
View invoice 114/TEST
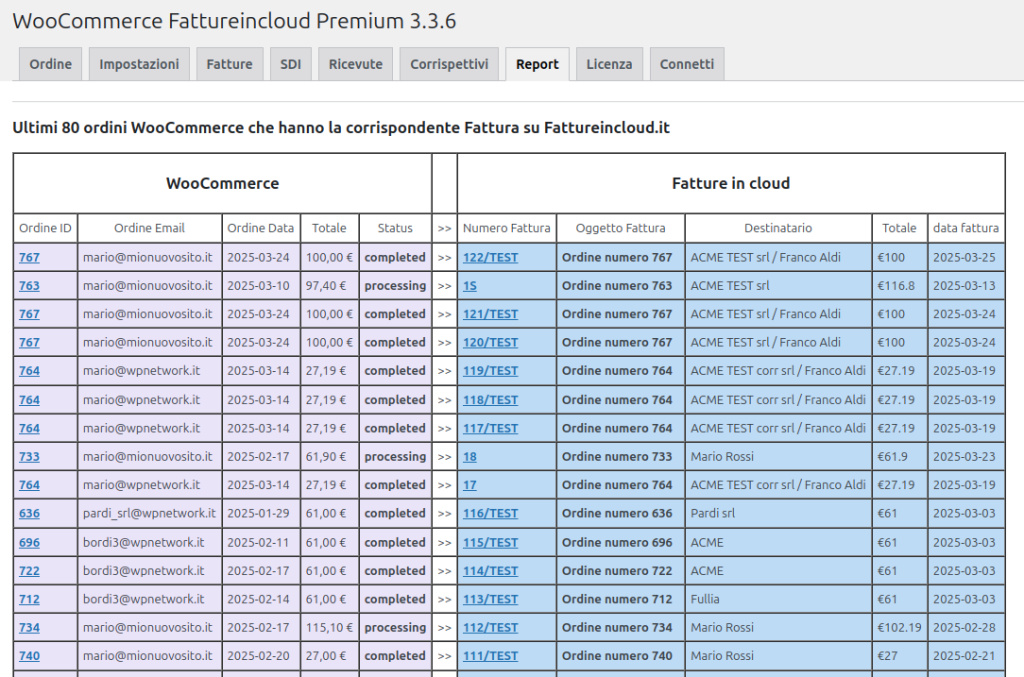490,571
